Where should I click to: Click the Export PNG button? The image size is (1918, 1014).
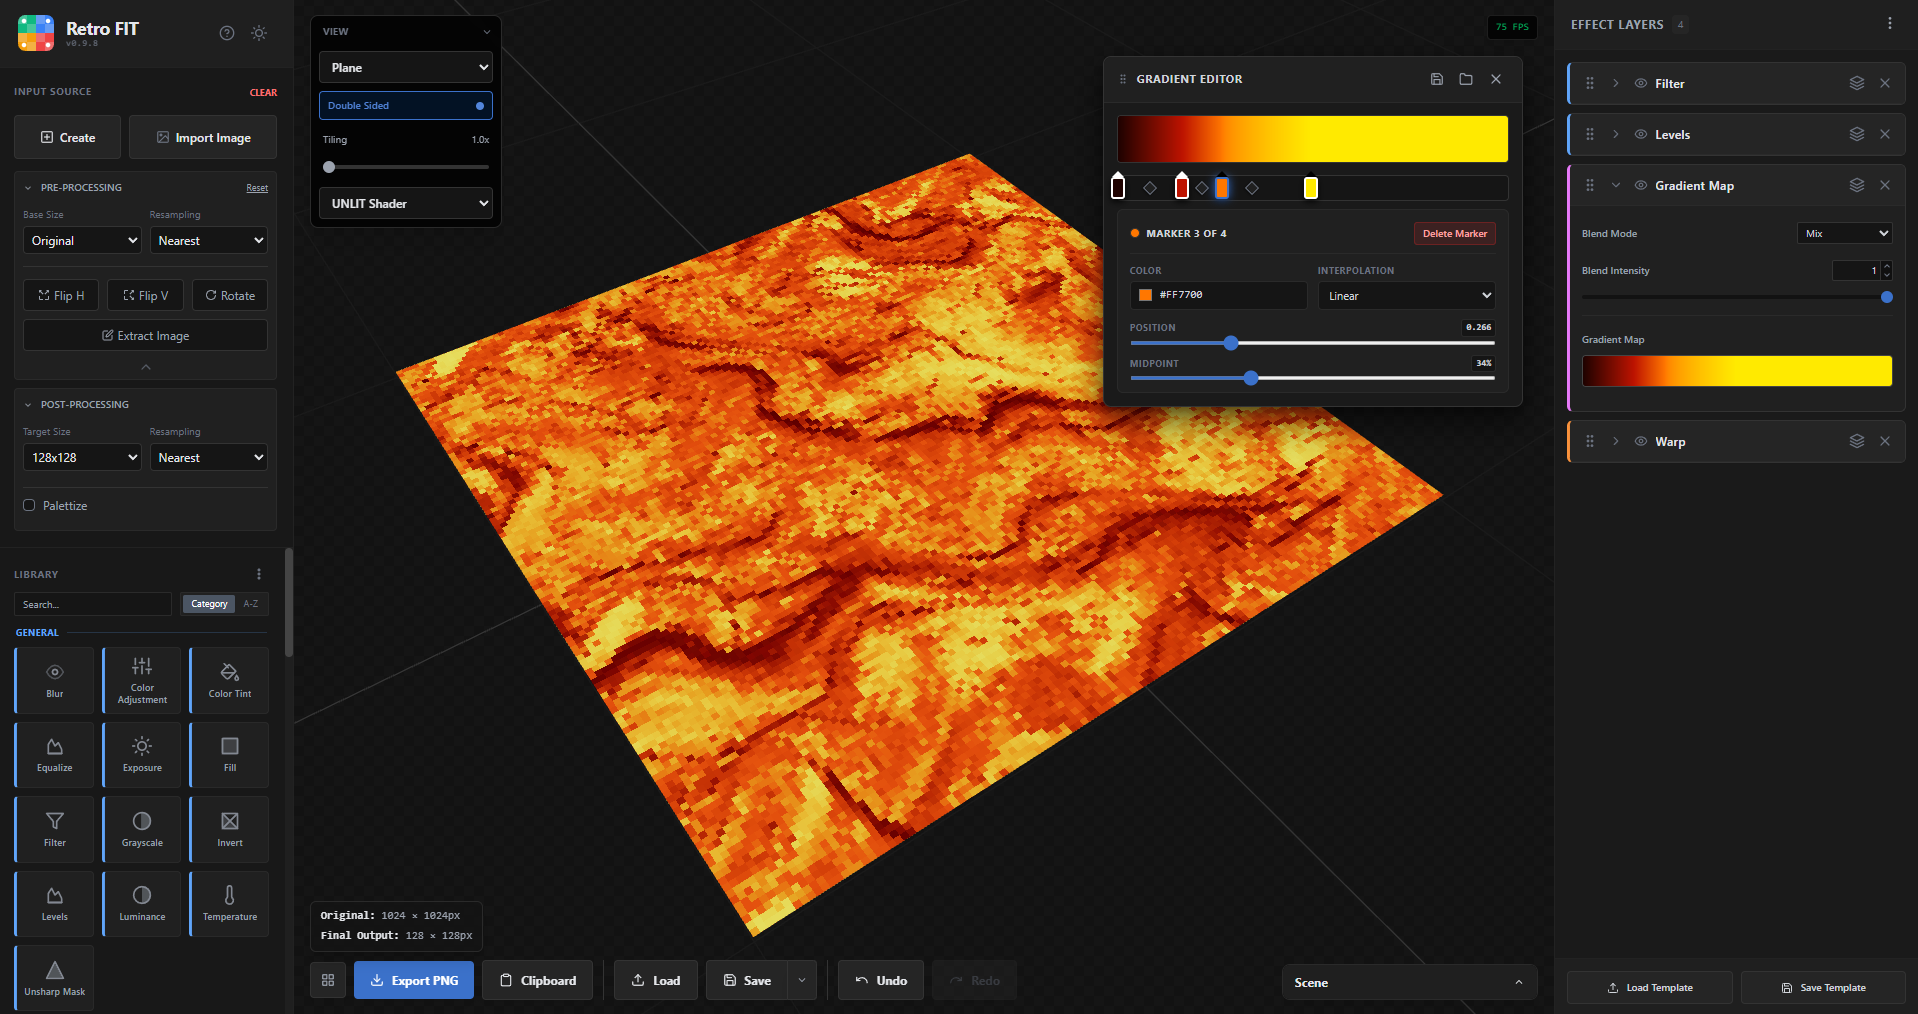coord(414,981)
